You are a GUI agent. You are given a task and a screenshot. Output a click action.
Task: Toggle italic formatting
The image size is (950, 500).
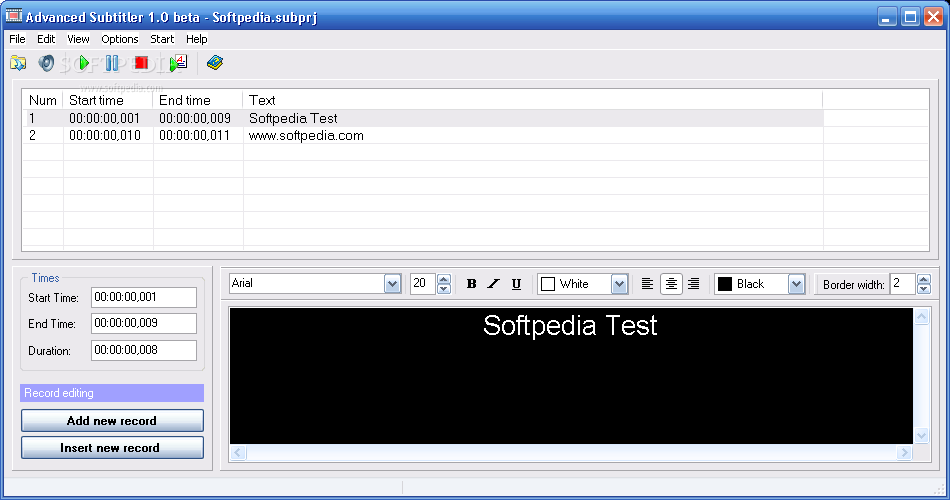(x=494, y=284)
